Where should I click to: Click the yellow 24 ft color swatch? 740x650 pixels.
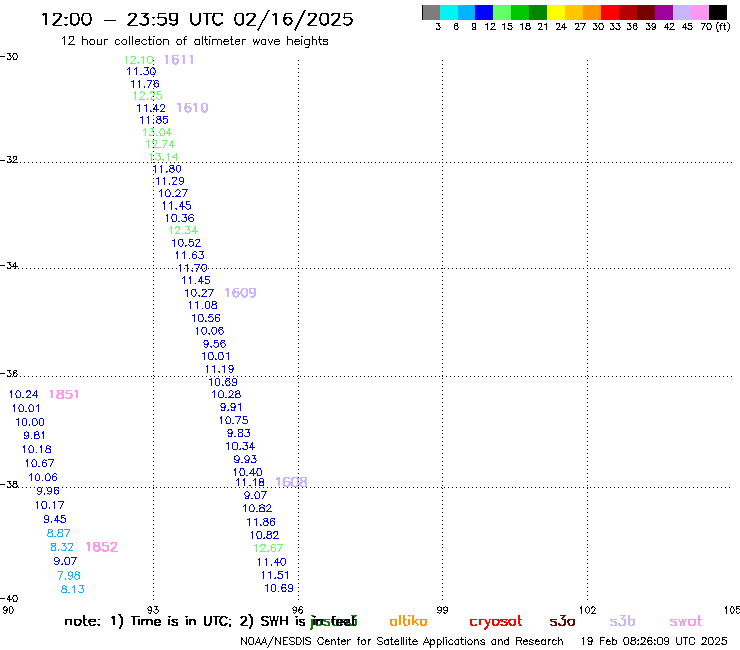click(556, 13)
